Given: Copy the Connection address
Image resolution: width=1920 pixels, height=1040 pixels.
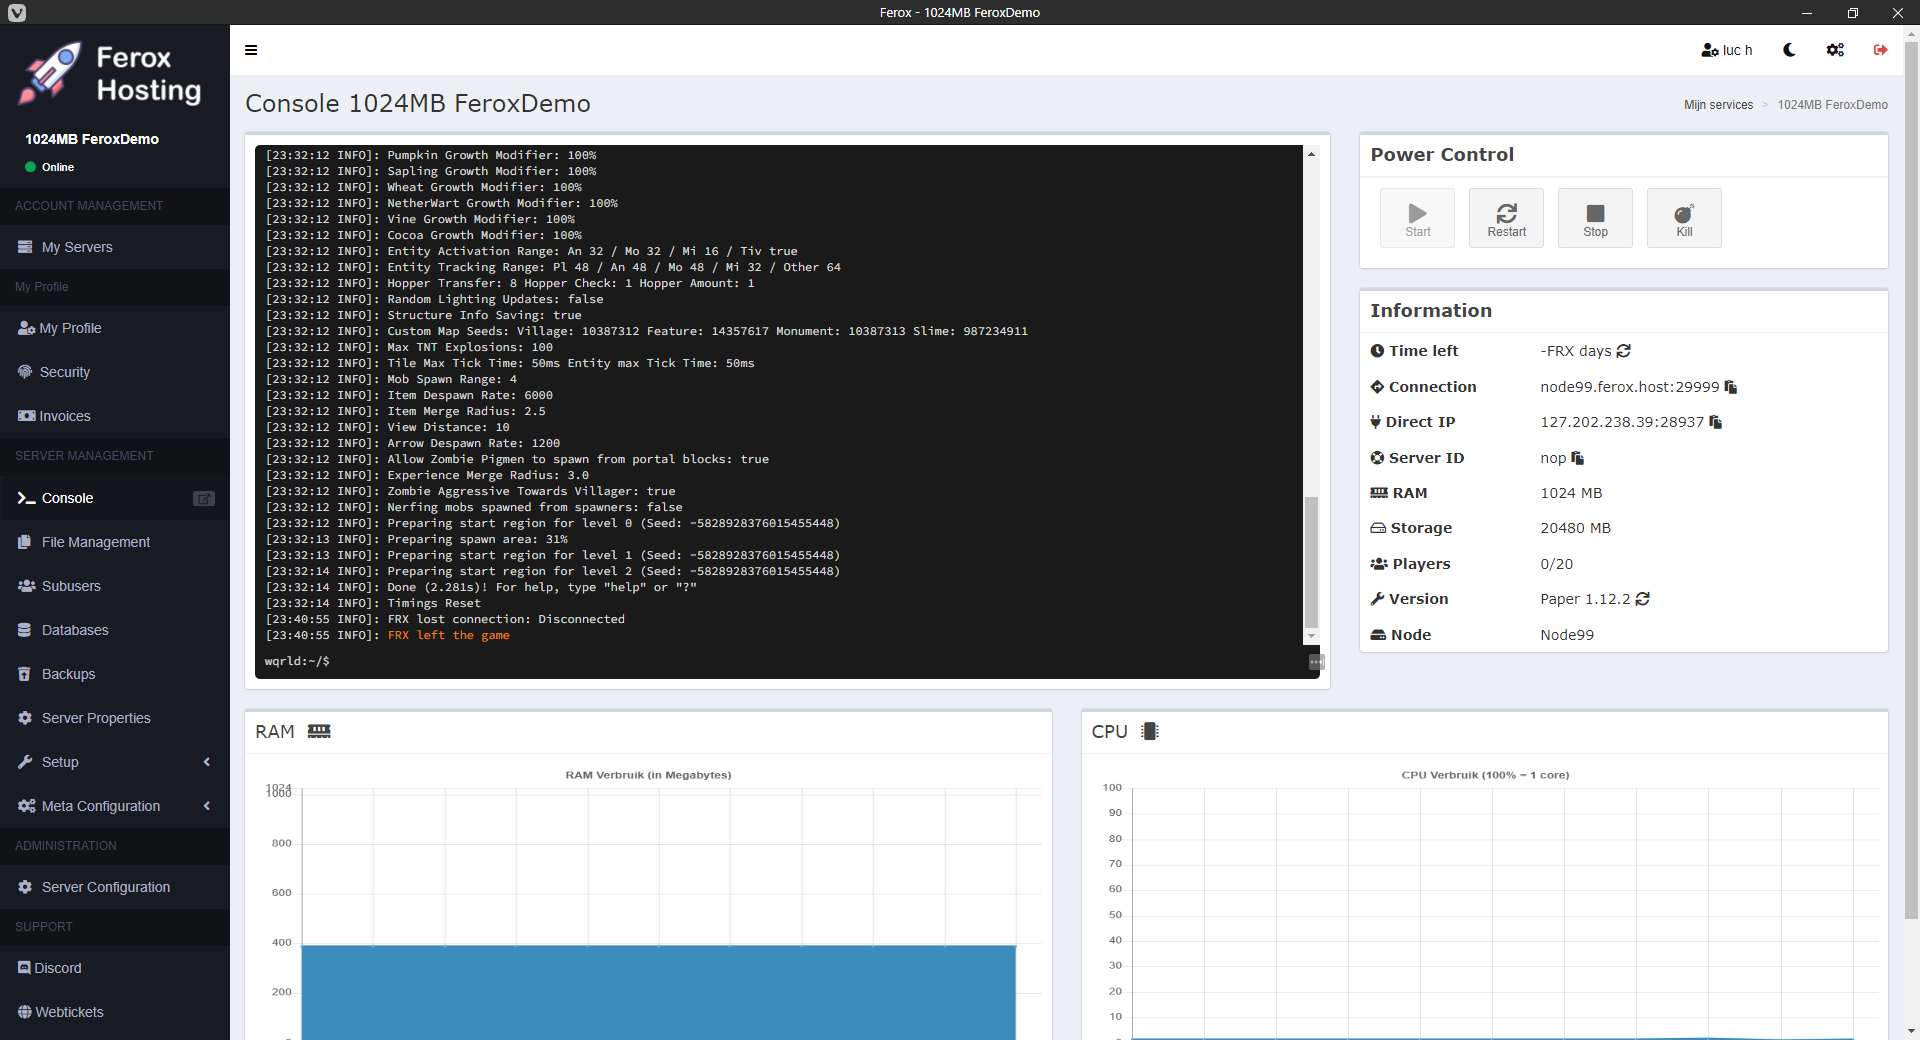Looking at the screenshot, I should pos(1731,387).
